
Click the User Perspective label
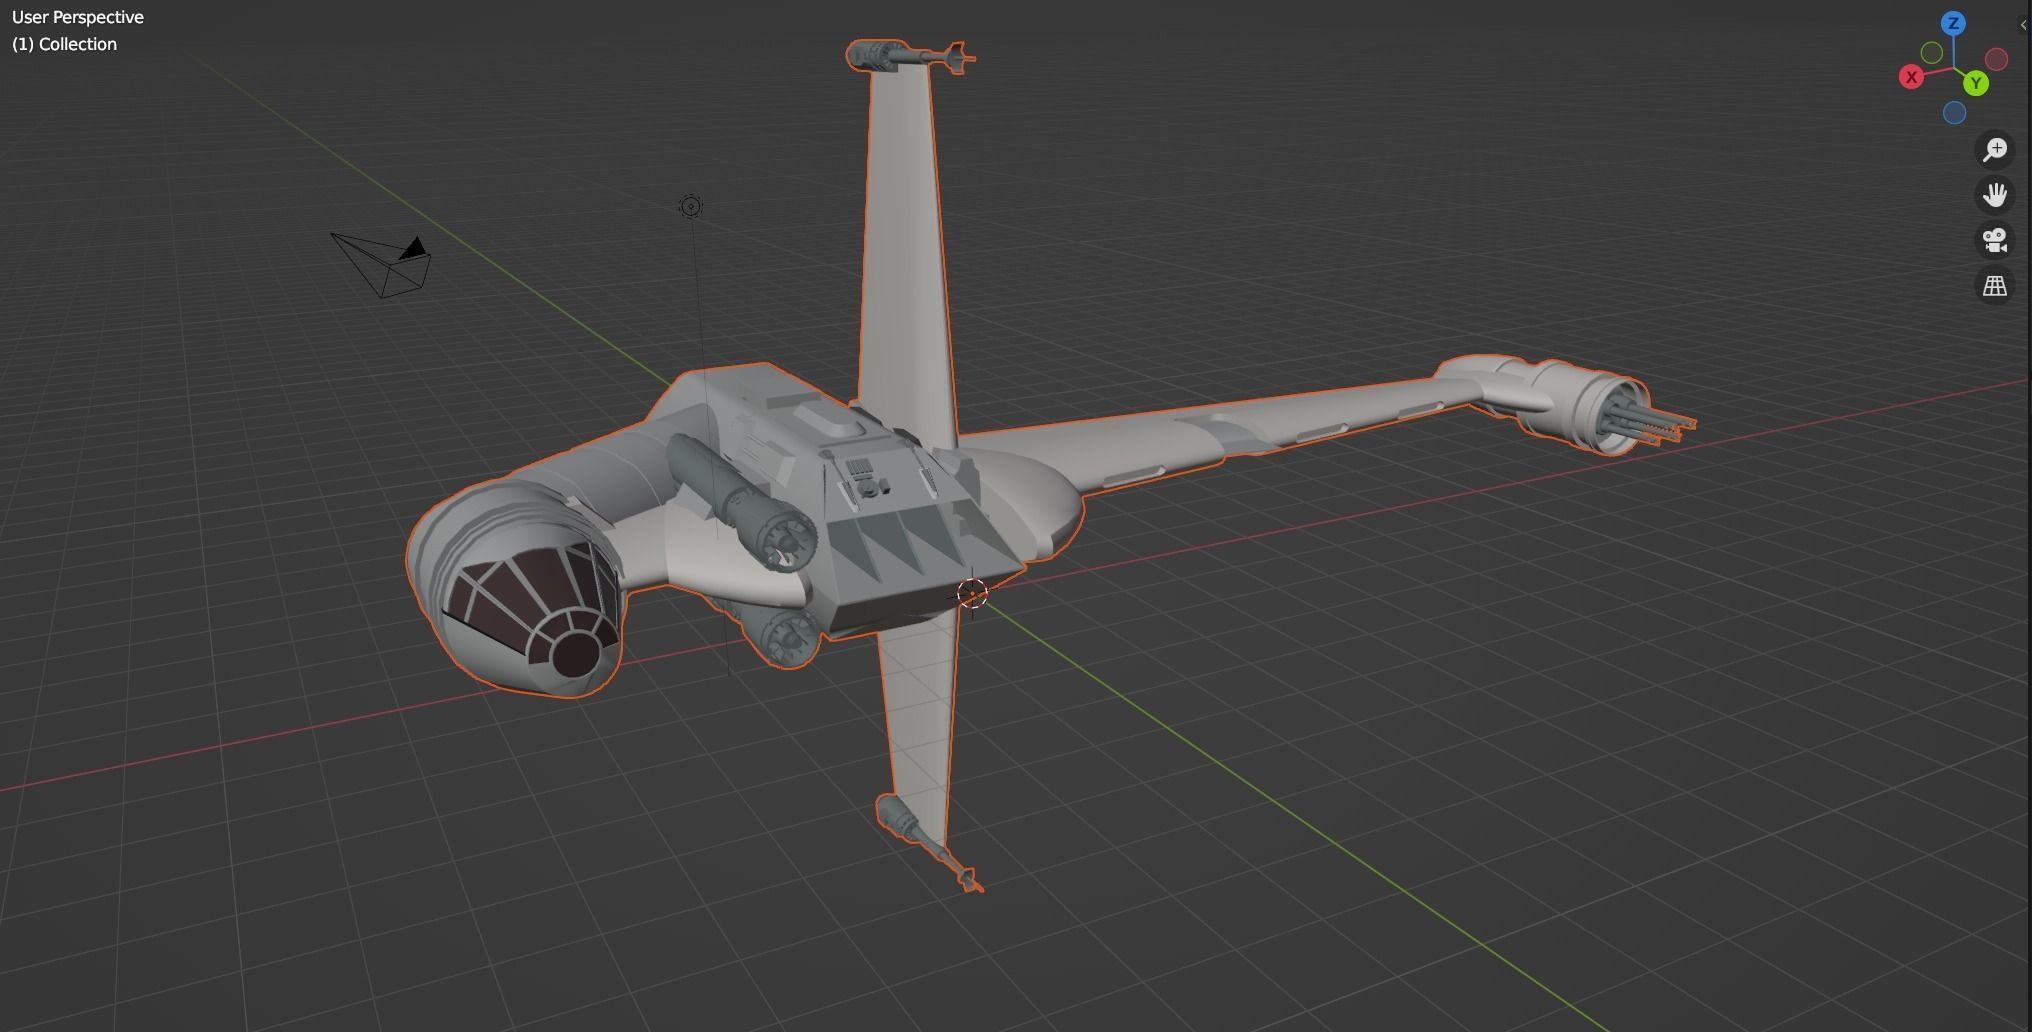(78, 17)
